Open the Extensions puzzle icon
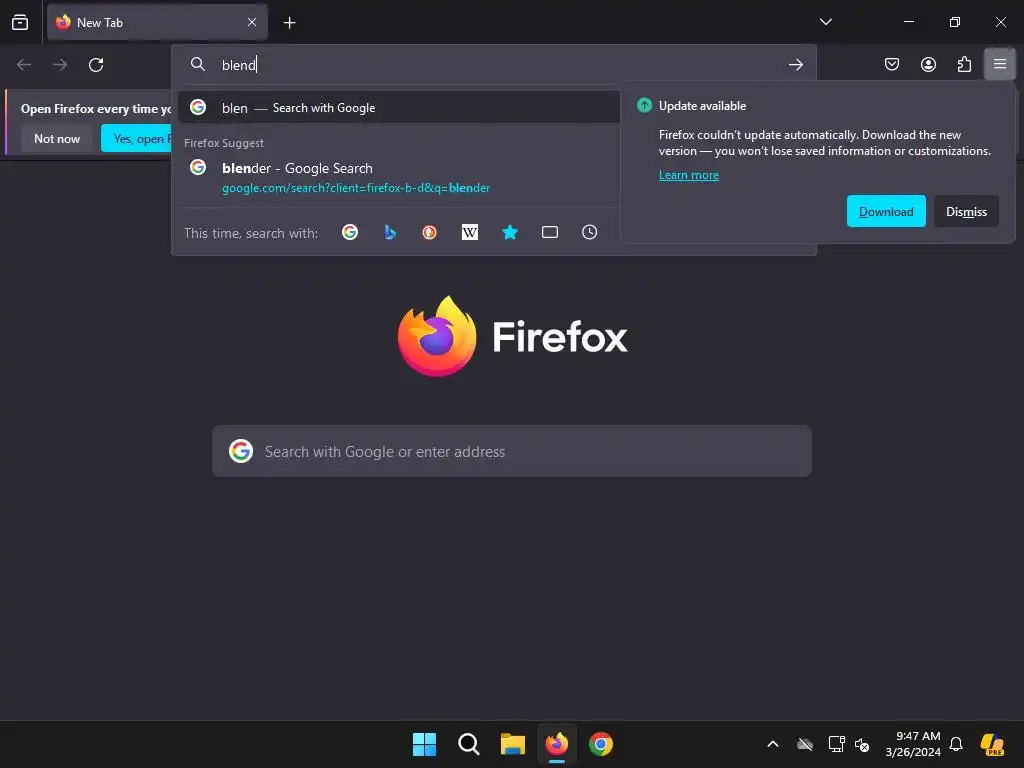The image size is (1024, 768). tap(964, 64)
